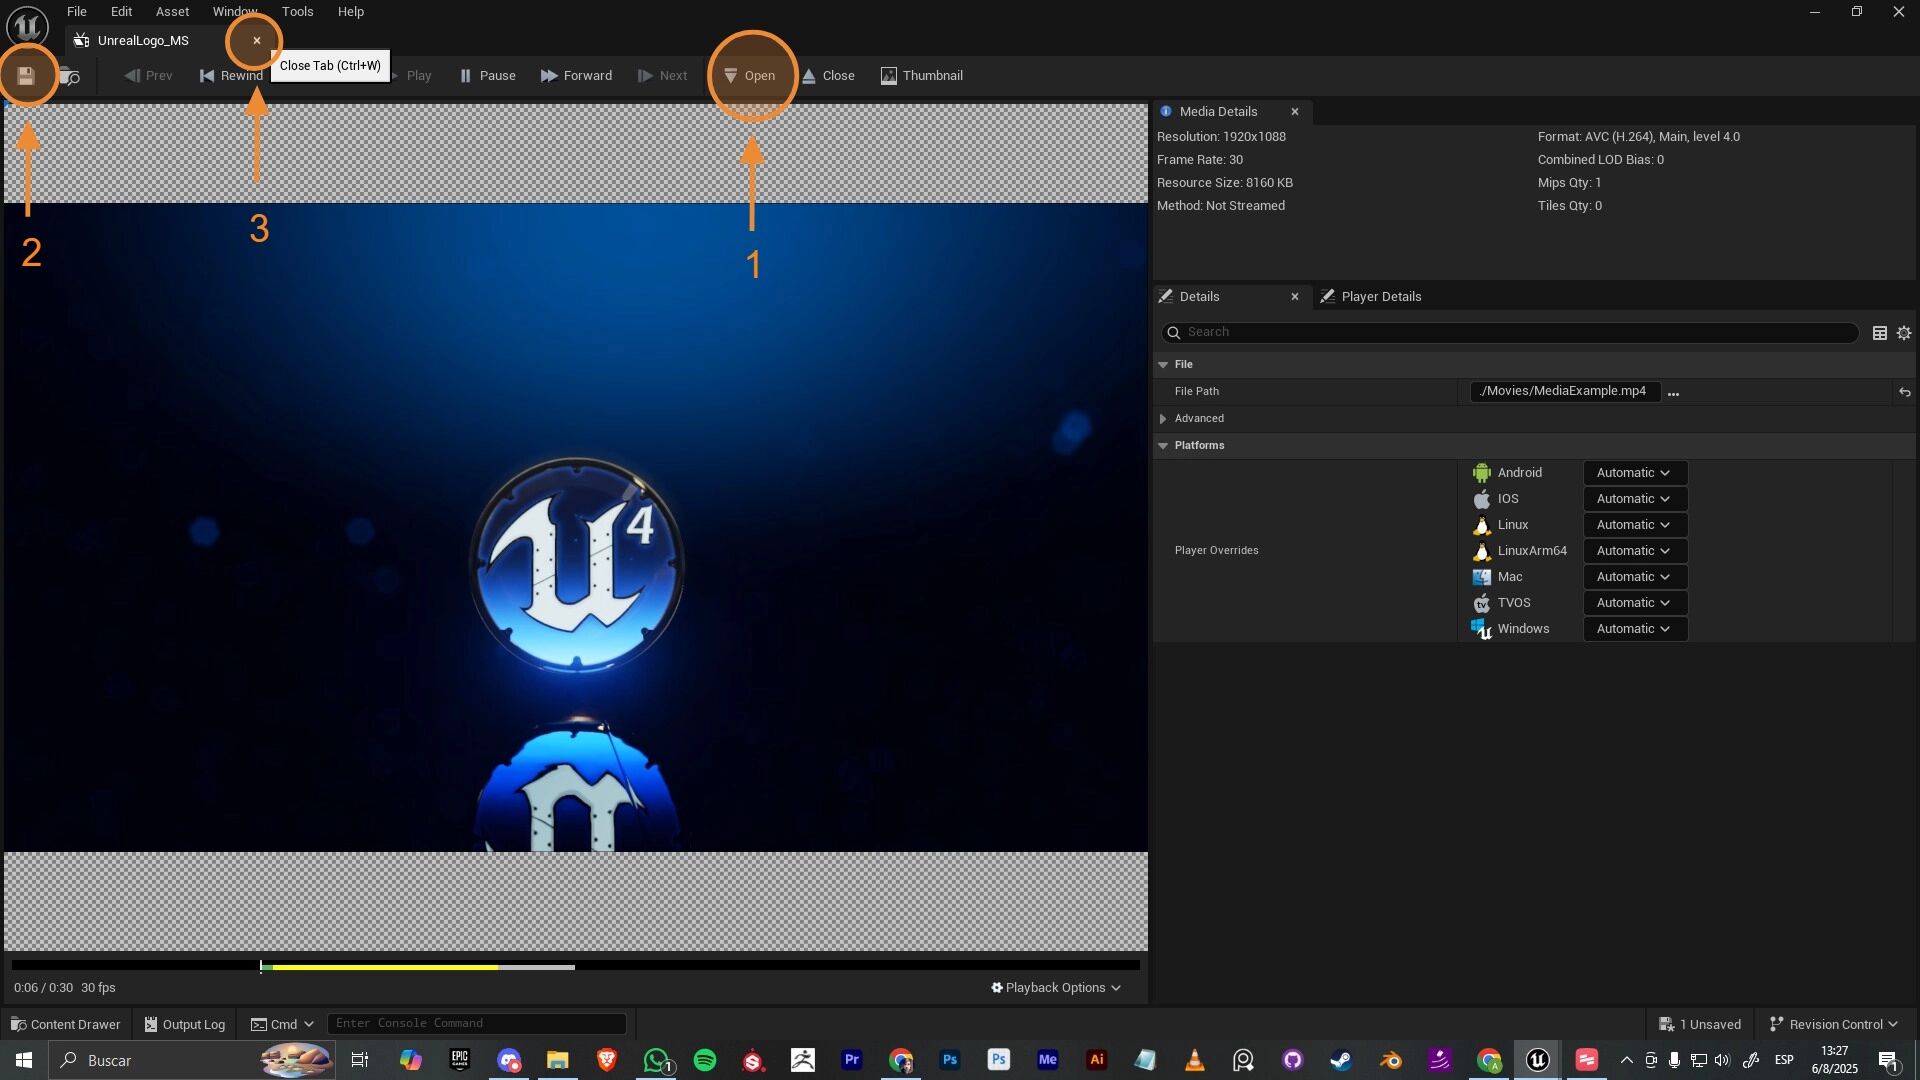Click the Details panel table view icon
Viewport: 1920px width, 1080px height.
click(1879, 333)
